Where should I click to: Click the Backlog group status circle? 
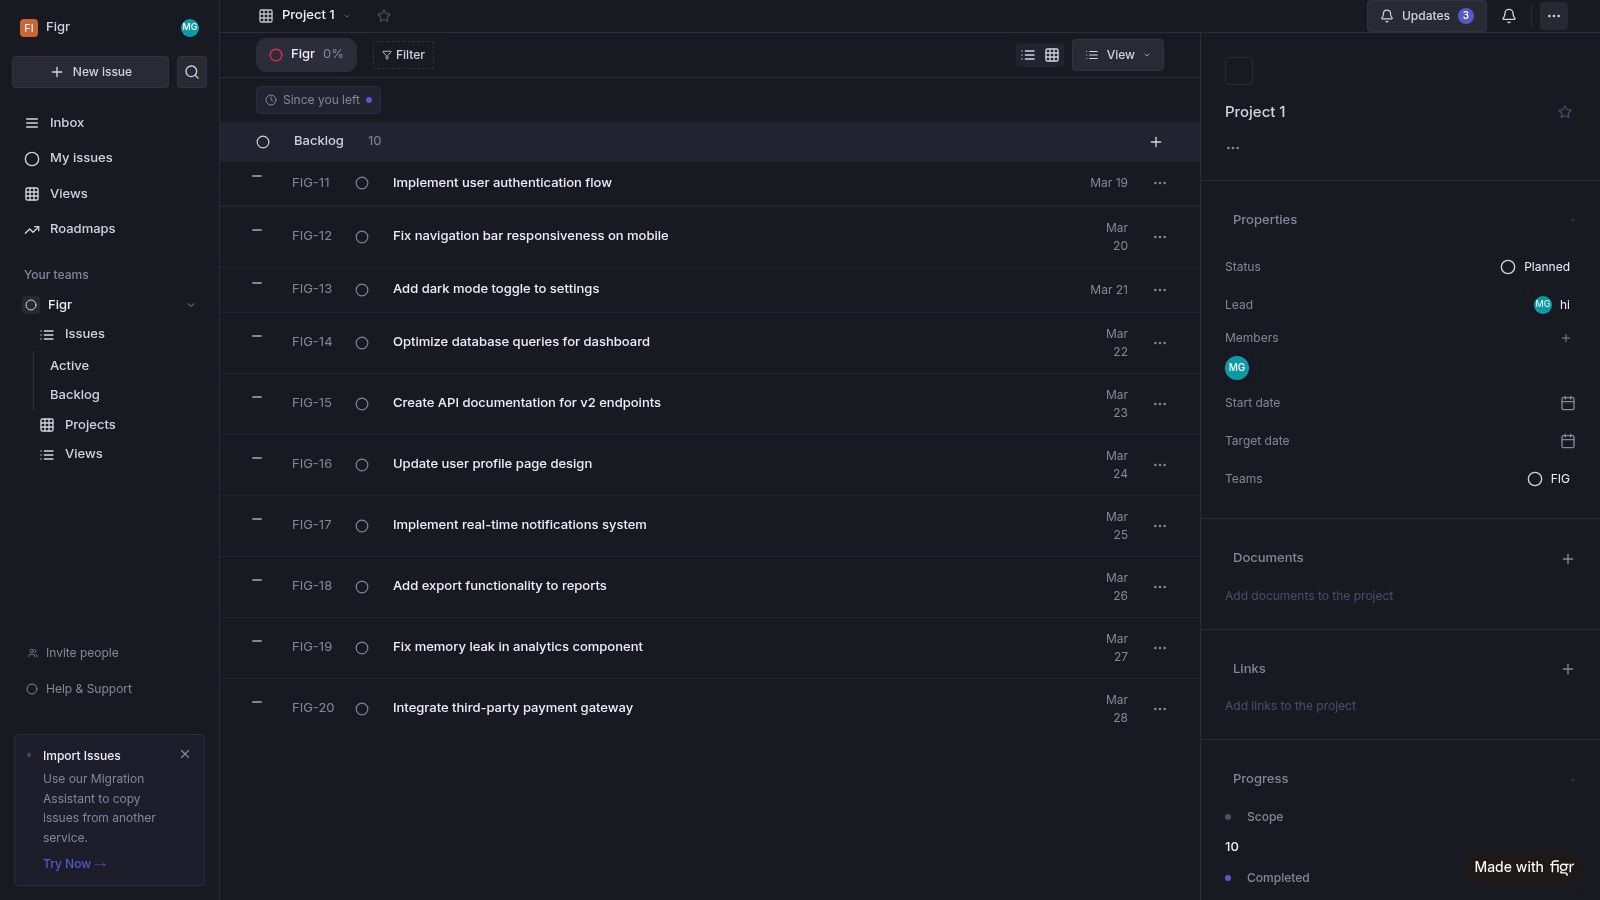263,141
